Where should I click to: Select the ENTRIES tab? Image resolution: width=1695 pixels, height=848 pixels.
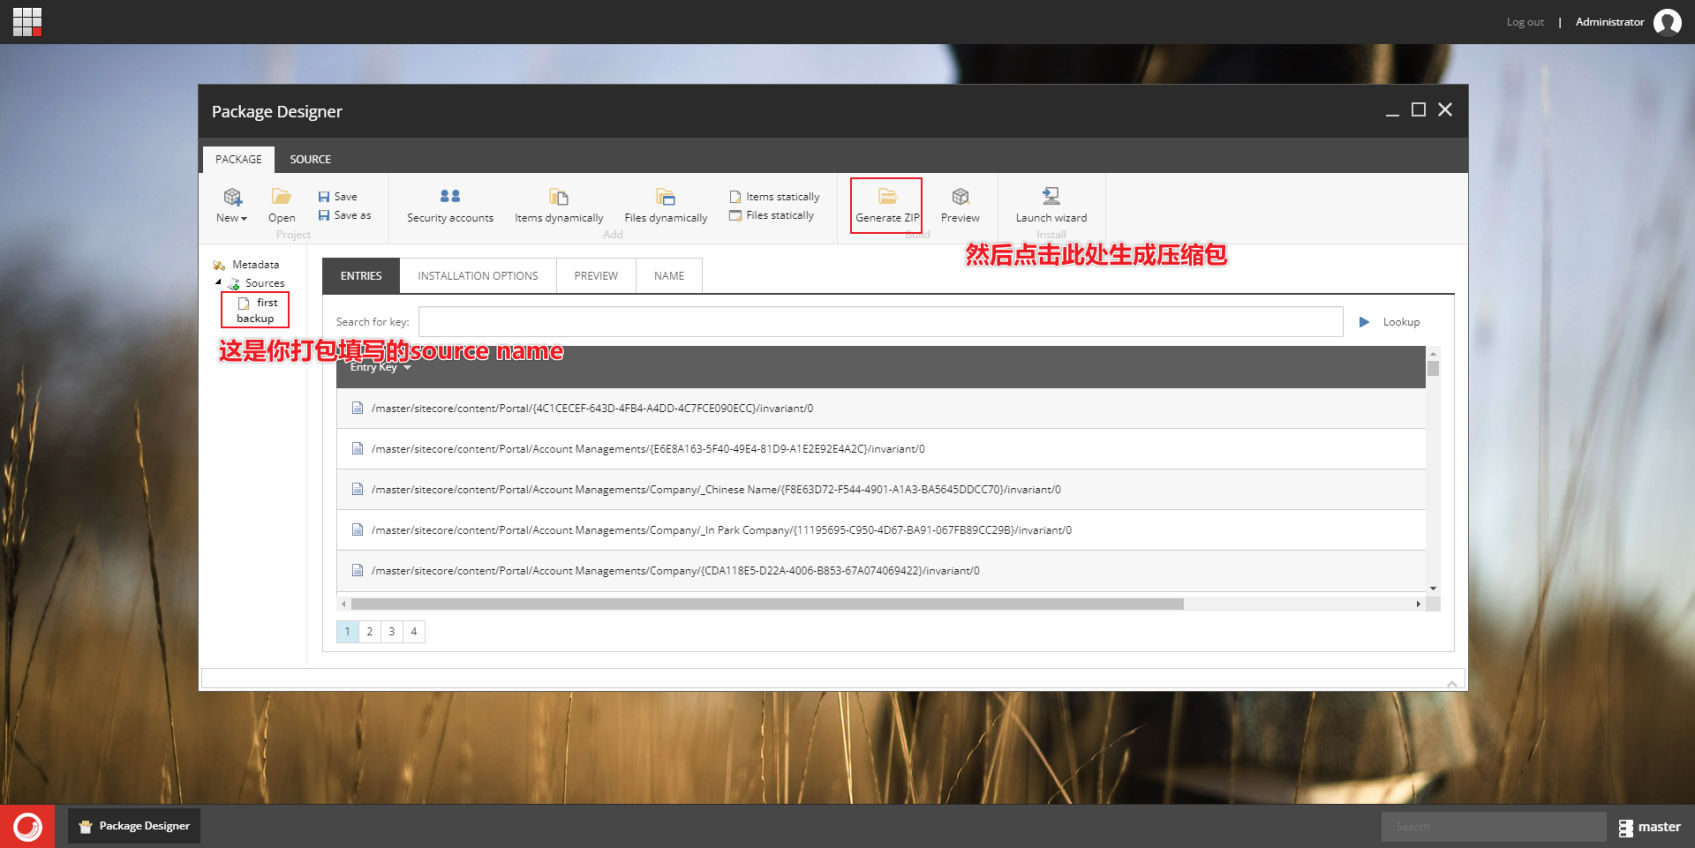point(361,276)
